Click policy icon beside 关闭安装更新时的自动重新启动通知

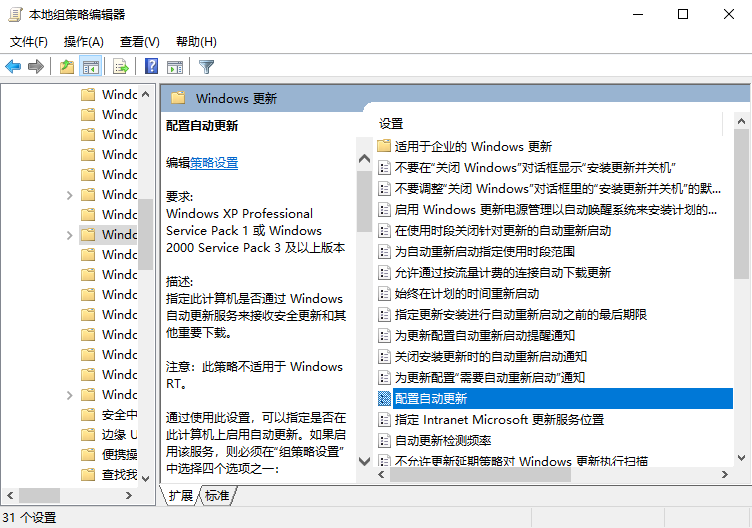coord(384,356)
